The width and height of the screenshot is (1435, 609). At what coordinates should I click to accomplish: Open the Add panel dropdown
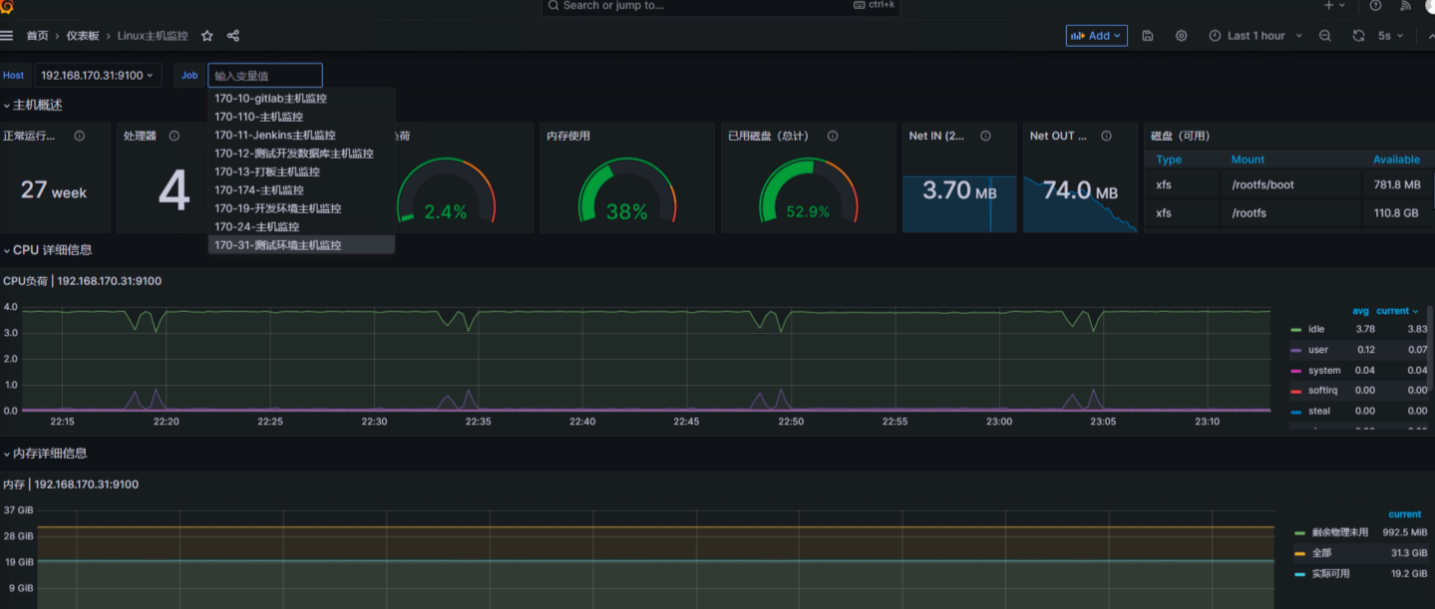tap(1096, 36)
